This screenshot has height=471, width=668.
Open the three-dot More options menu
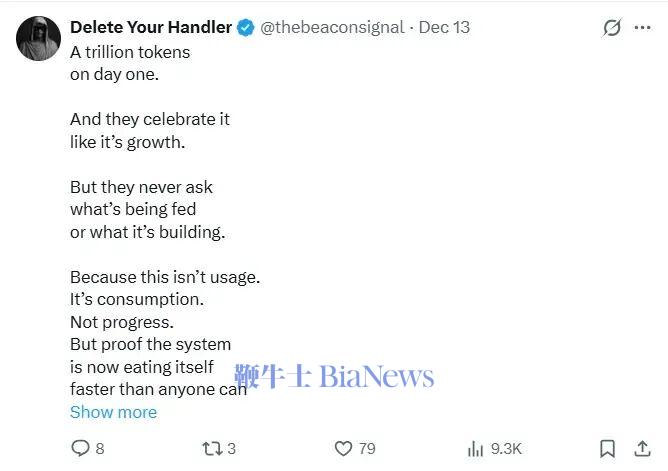pos(643,28)
